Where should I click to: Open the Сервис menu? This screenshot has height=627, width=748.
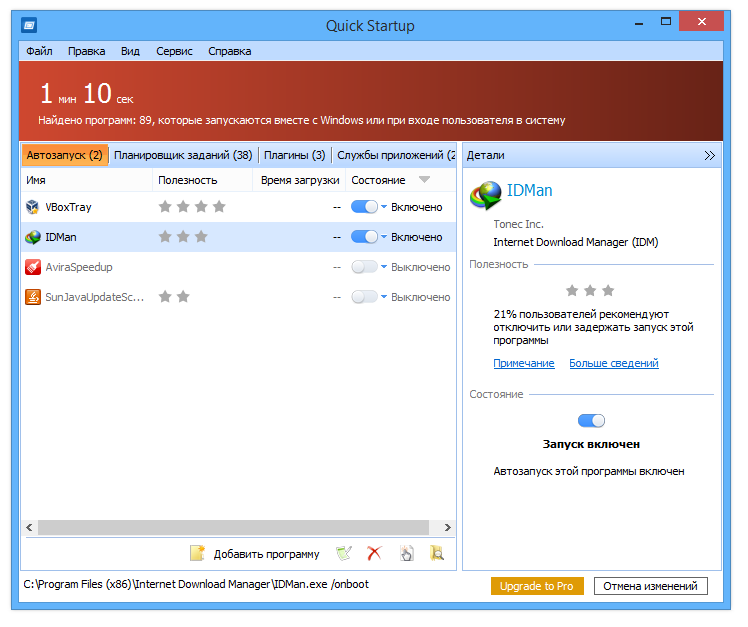pos(174,51)
